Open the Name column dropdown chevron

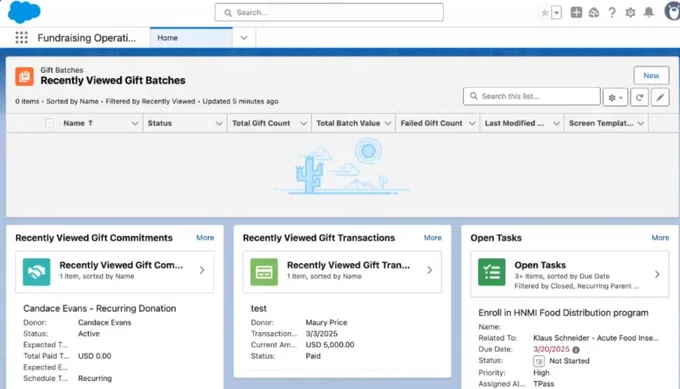135,124
